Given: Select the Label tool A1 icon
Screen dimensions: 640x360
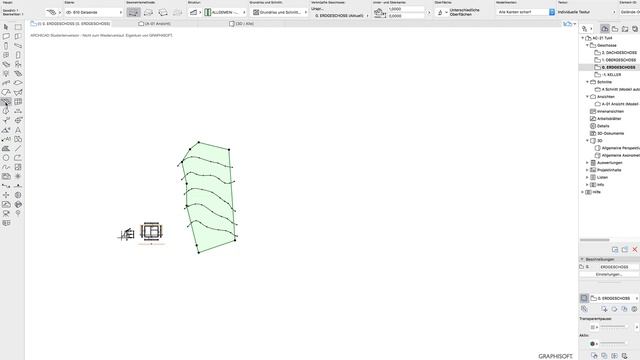Looking at the screenshot, I should [6, 139].
